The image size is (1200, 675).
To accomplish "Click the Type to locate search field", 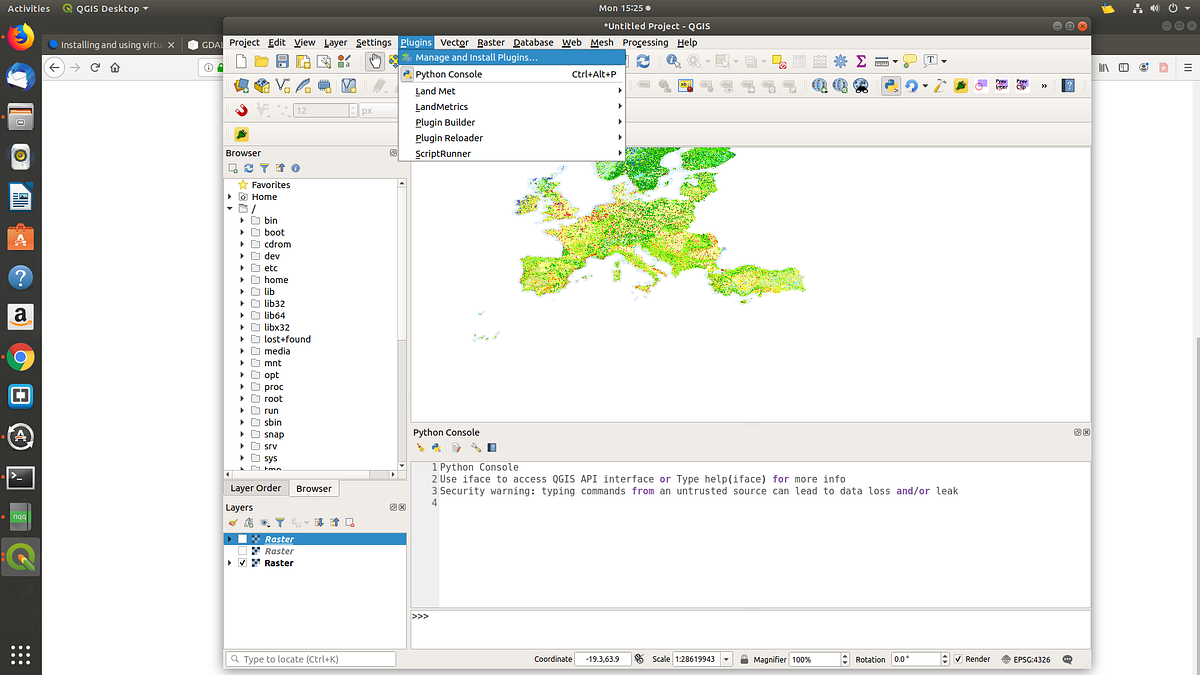I will click(312, 659).
